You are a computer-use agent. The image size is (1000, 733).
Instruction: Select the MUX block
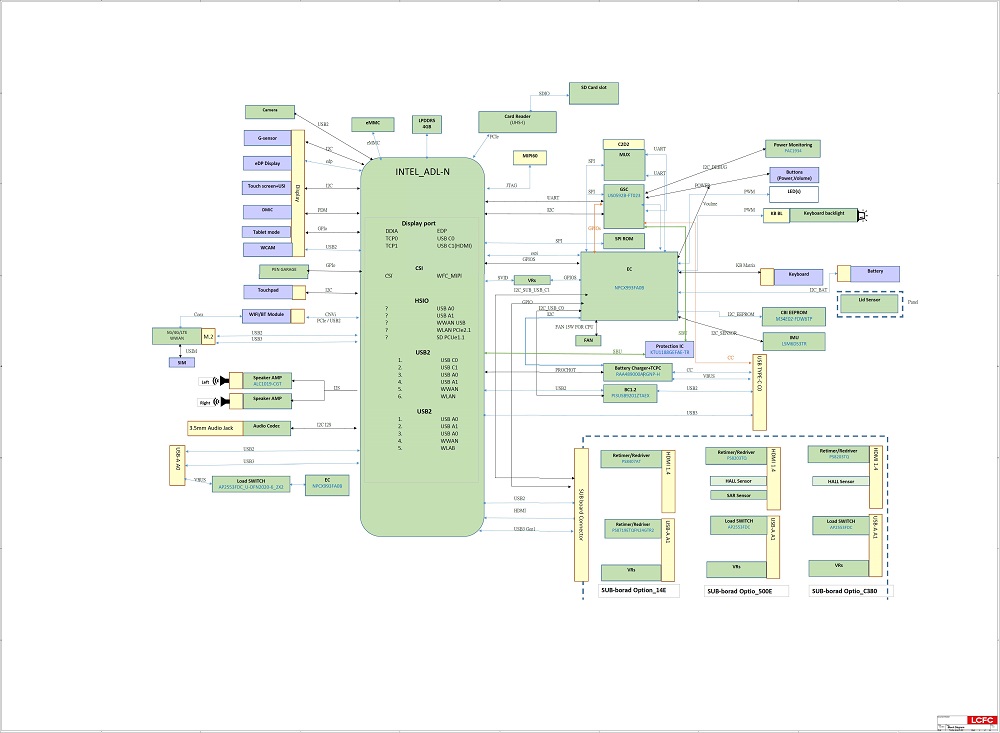[624, 165]
